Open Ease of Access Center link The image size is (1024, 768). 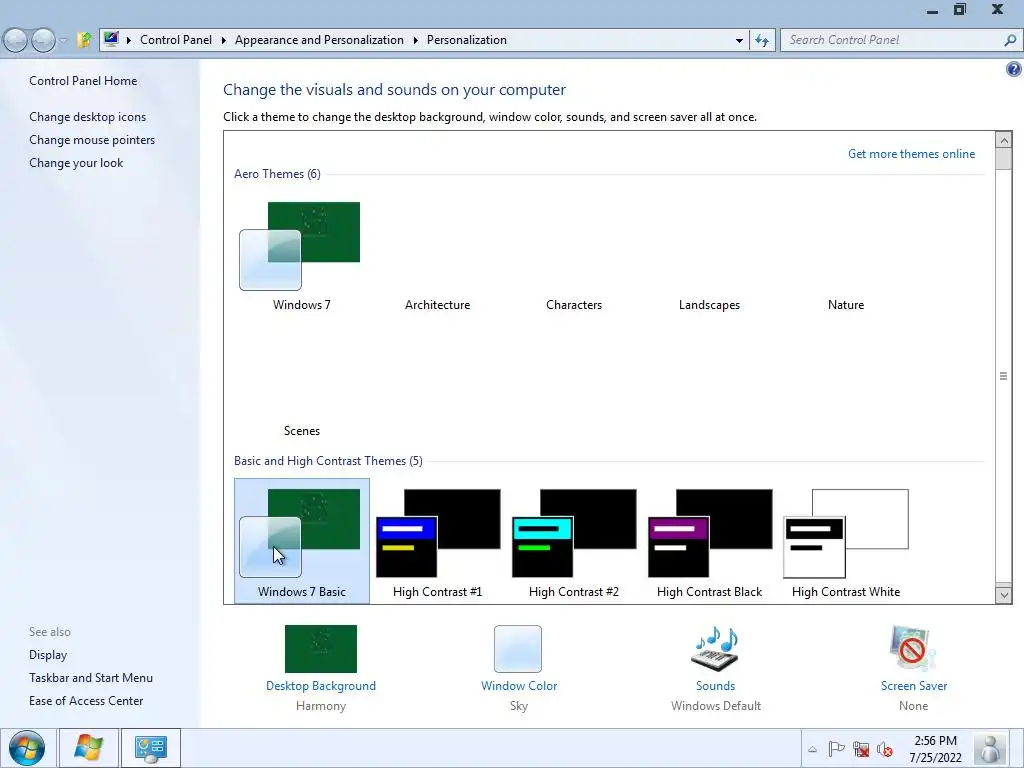[x=86, y=701]
